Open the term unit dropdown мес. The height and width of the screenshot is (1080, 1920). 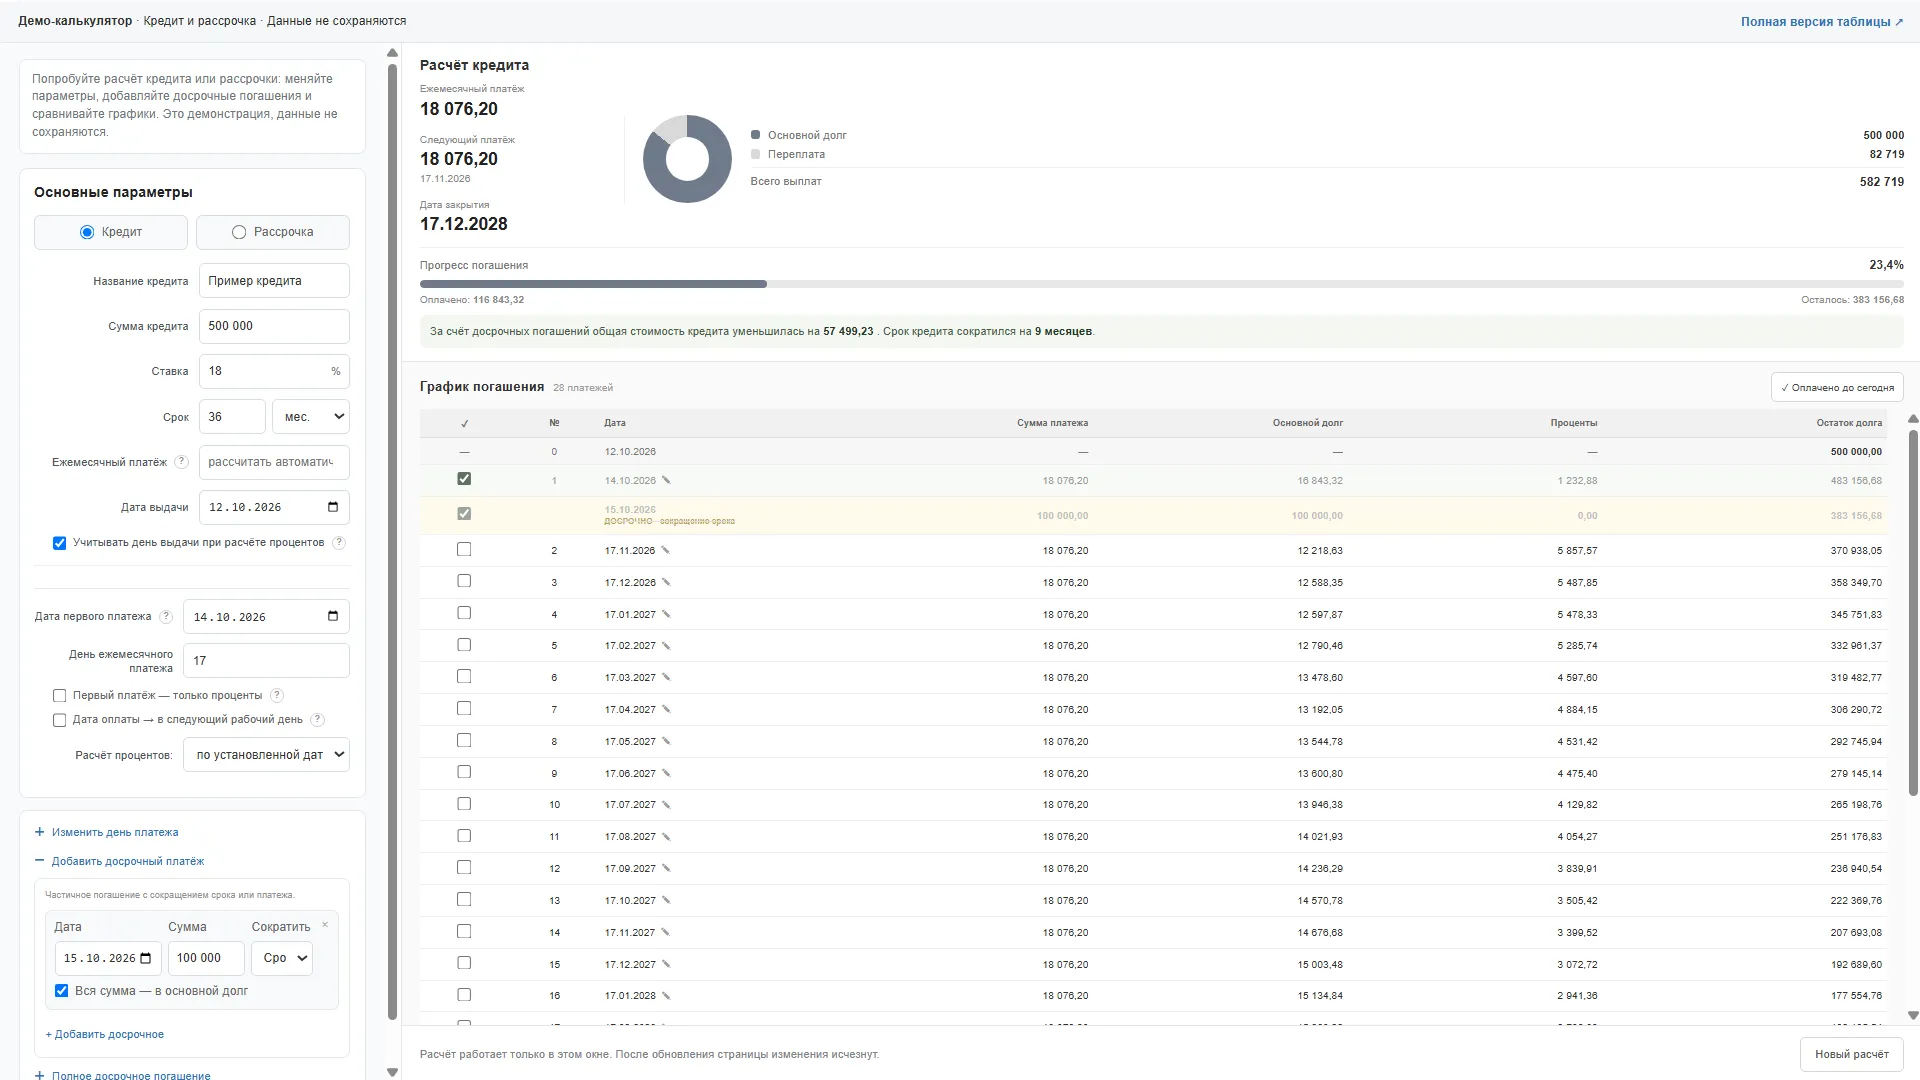click(x=311, y=417)
